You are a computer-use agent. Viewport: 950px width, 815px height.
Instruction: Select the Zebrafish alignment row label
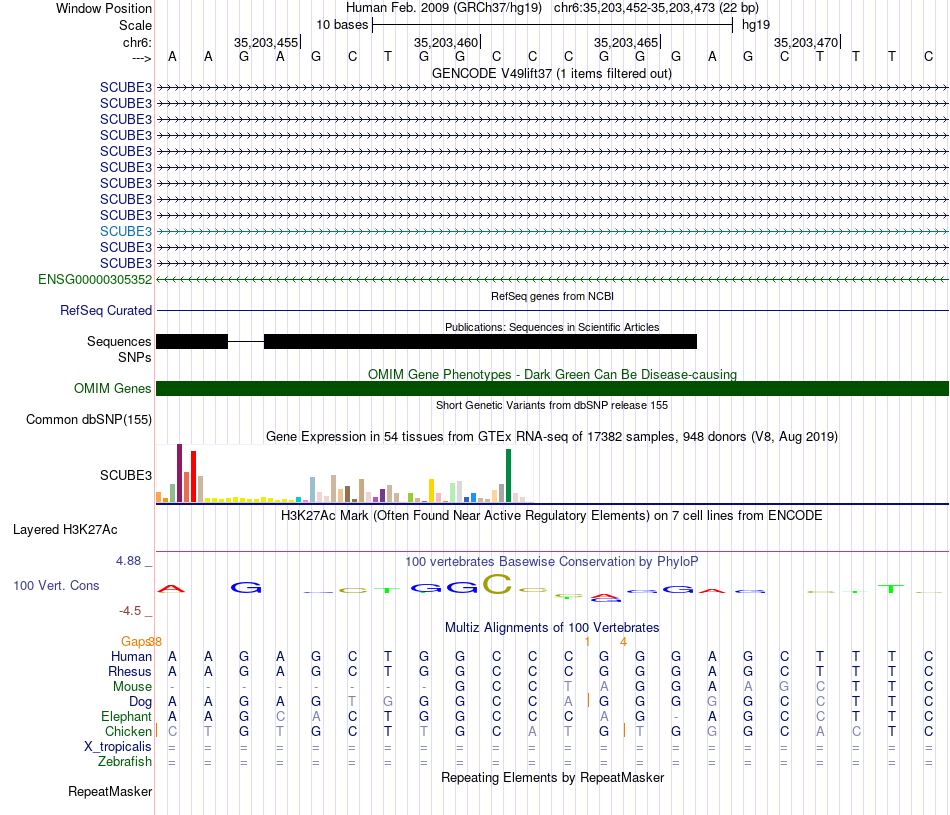click(125, 761)
